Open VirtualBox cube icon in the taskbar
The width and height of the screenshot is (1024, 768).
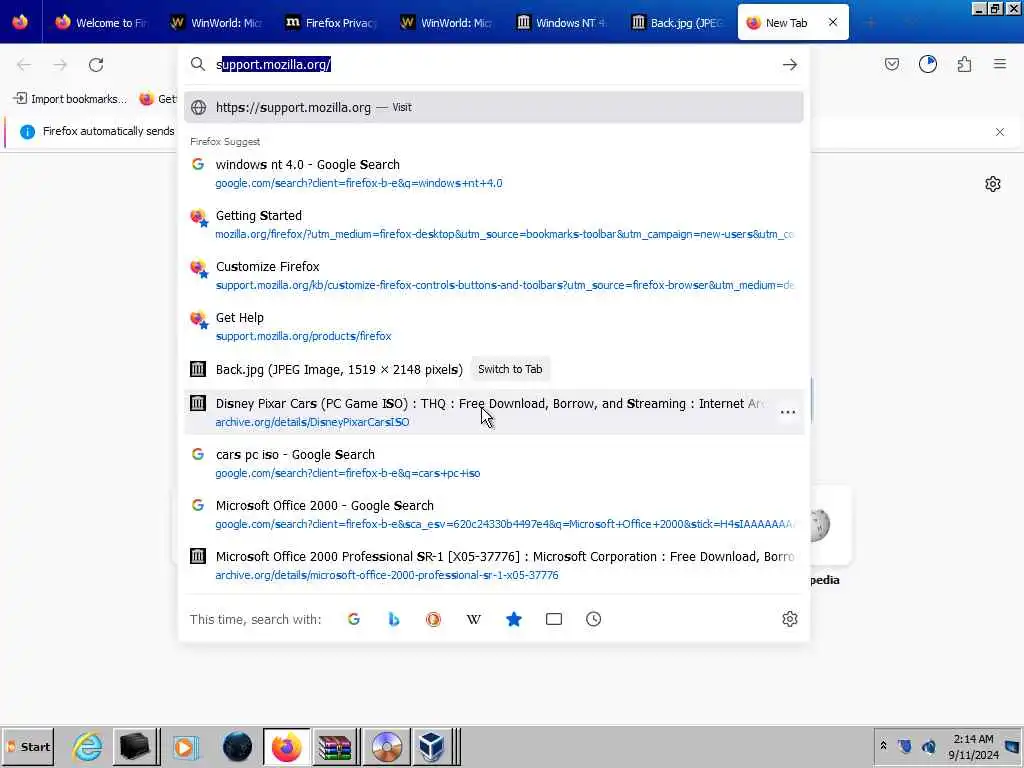[432, 746]
